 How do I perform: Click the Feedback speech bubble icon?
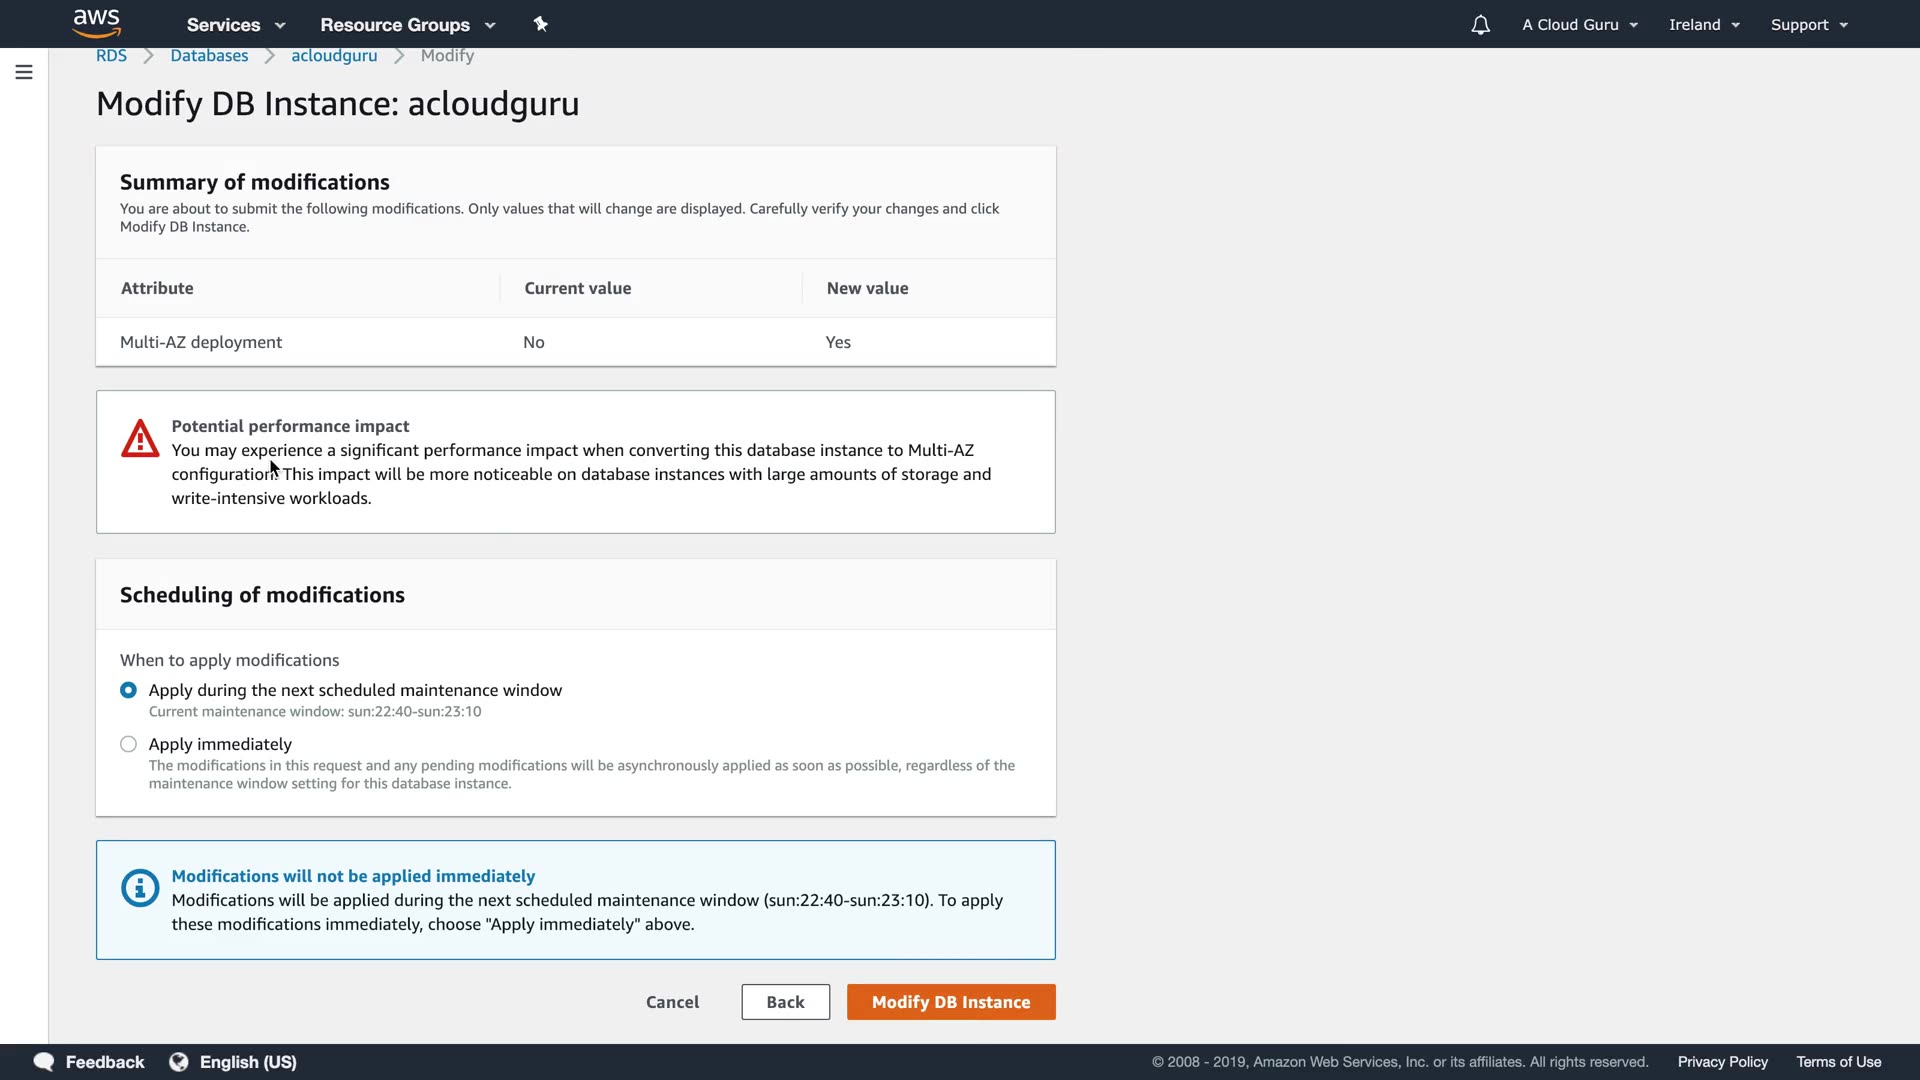click(44, 1062)
